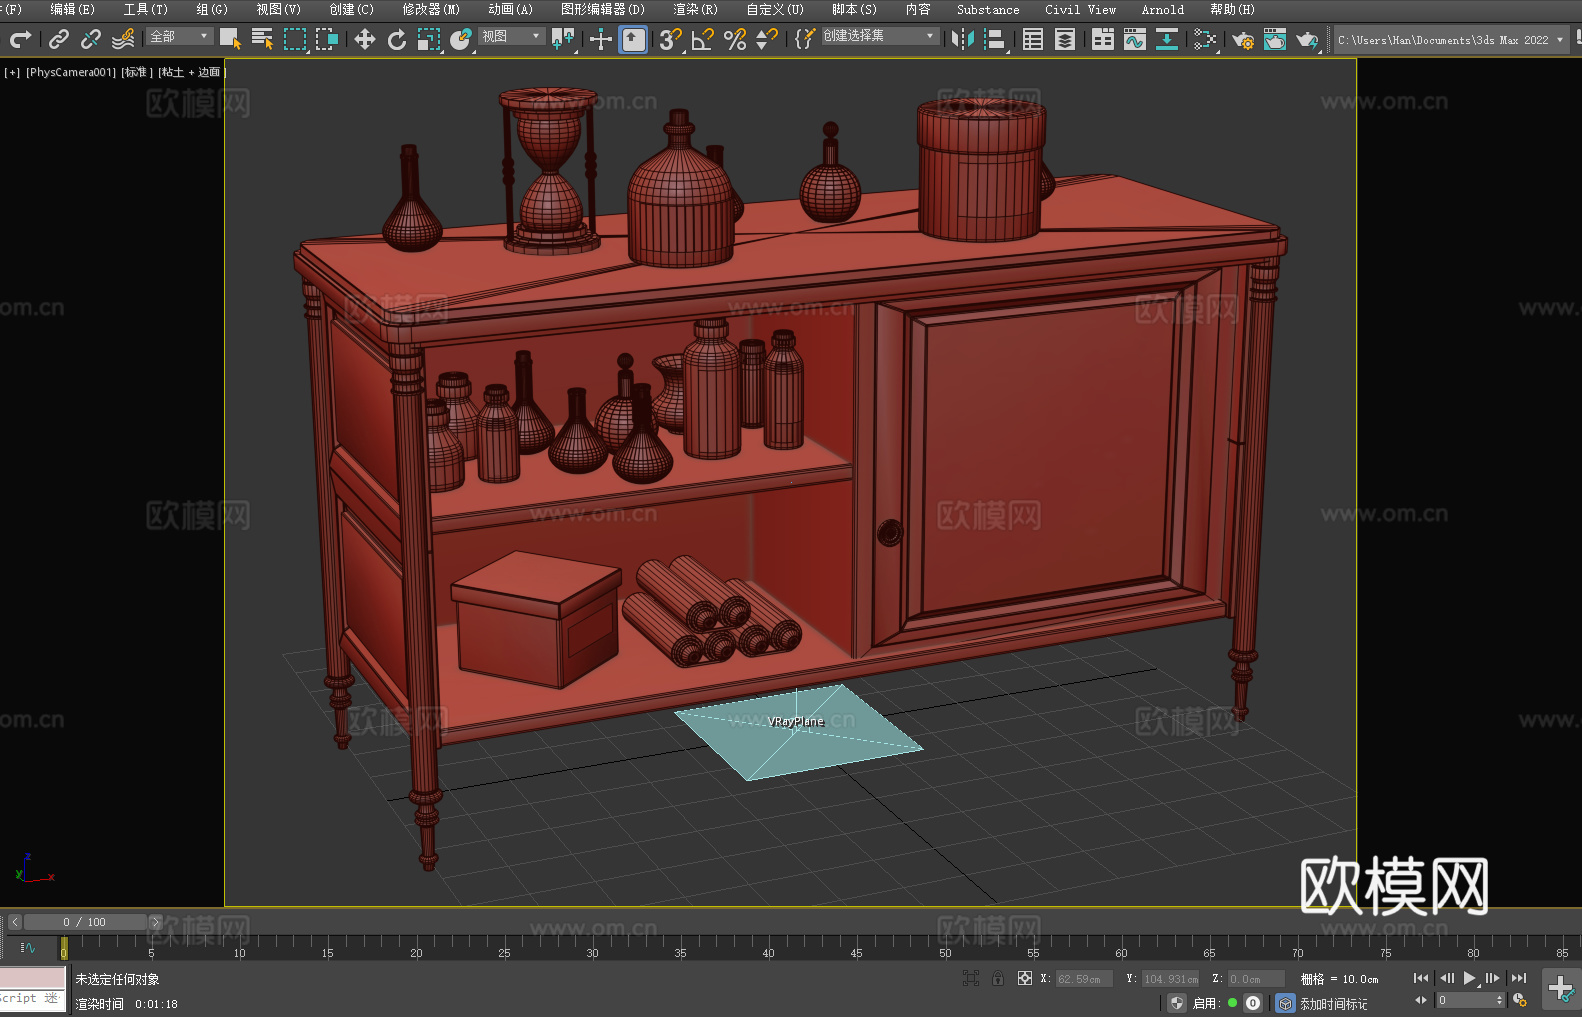Image resolution: width=1582 pixels, height=1017 pixels.
Task: Click the Redo arrow icon
Action: point(20,39)
